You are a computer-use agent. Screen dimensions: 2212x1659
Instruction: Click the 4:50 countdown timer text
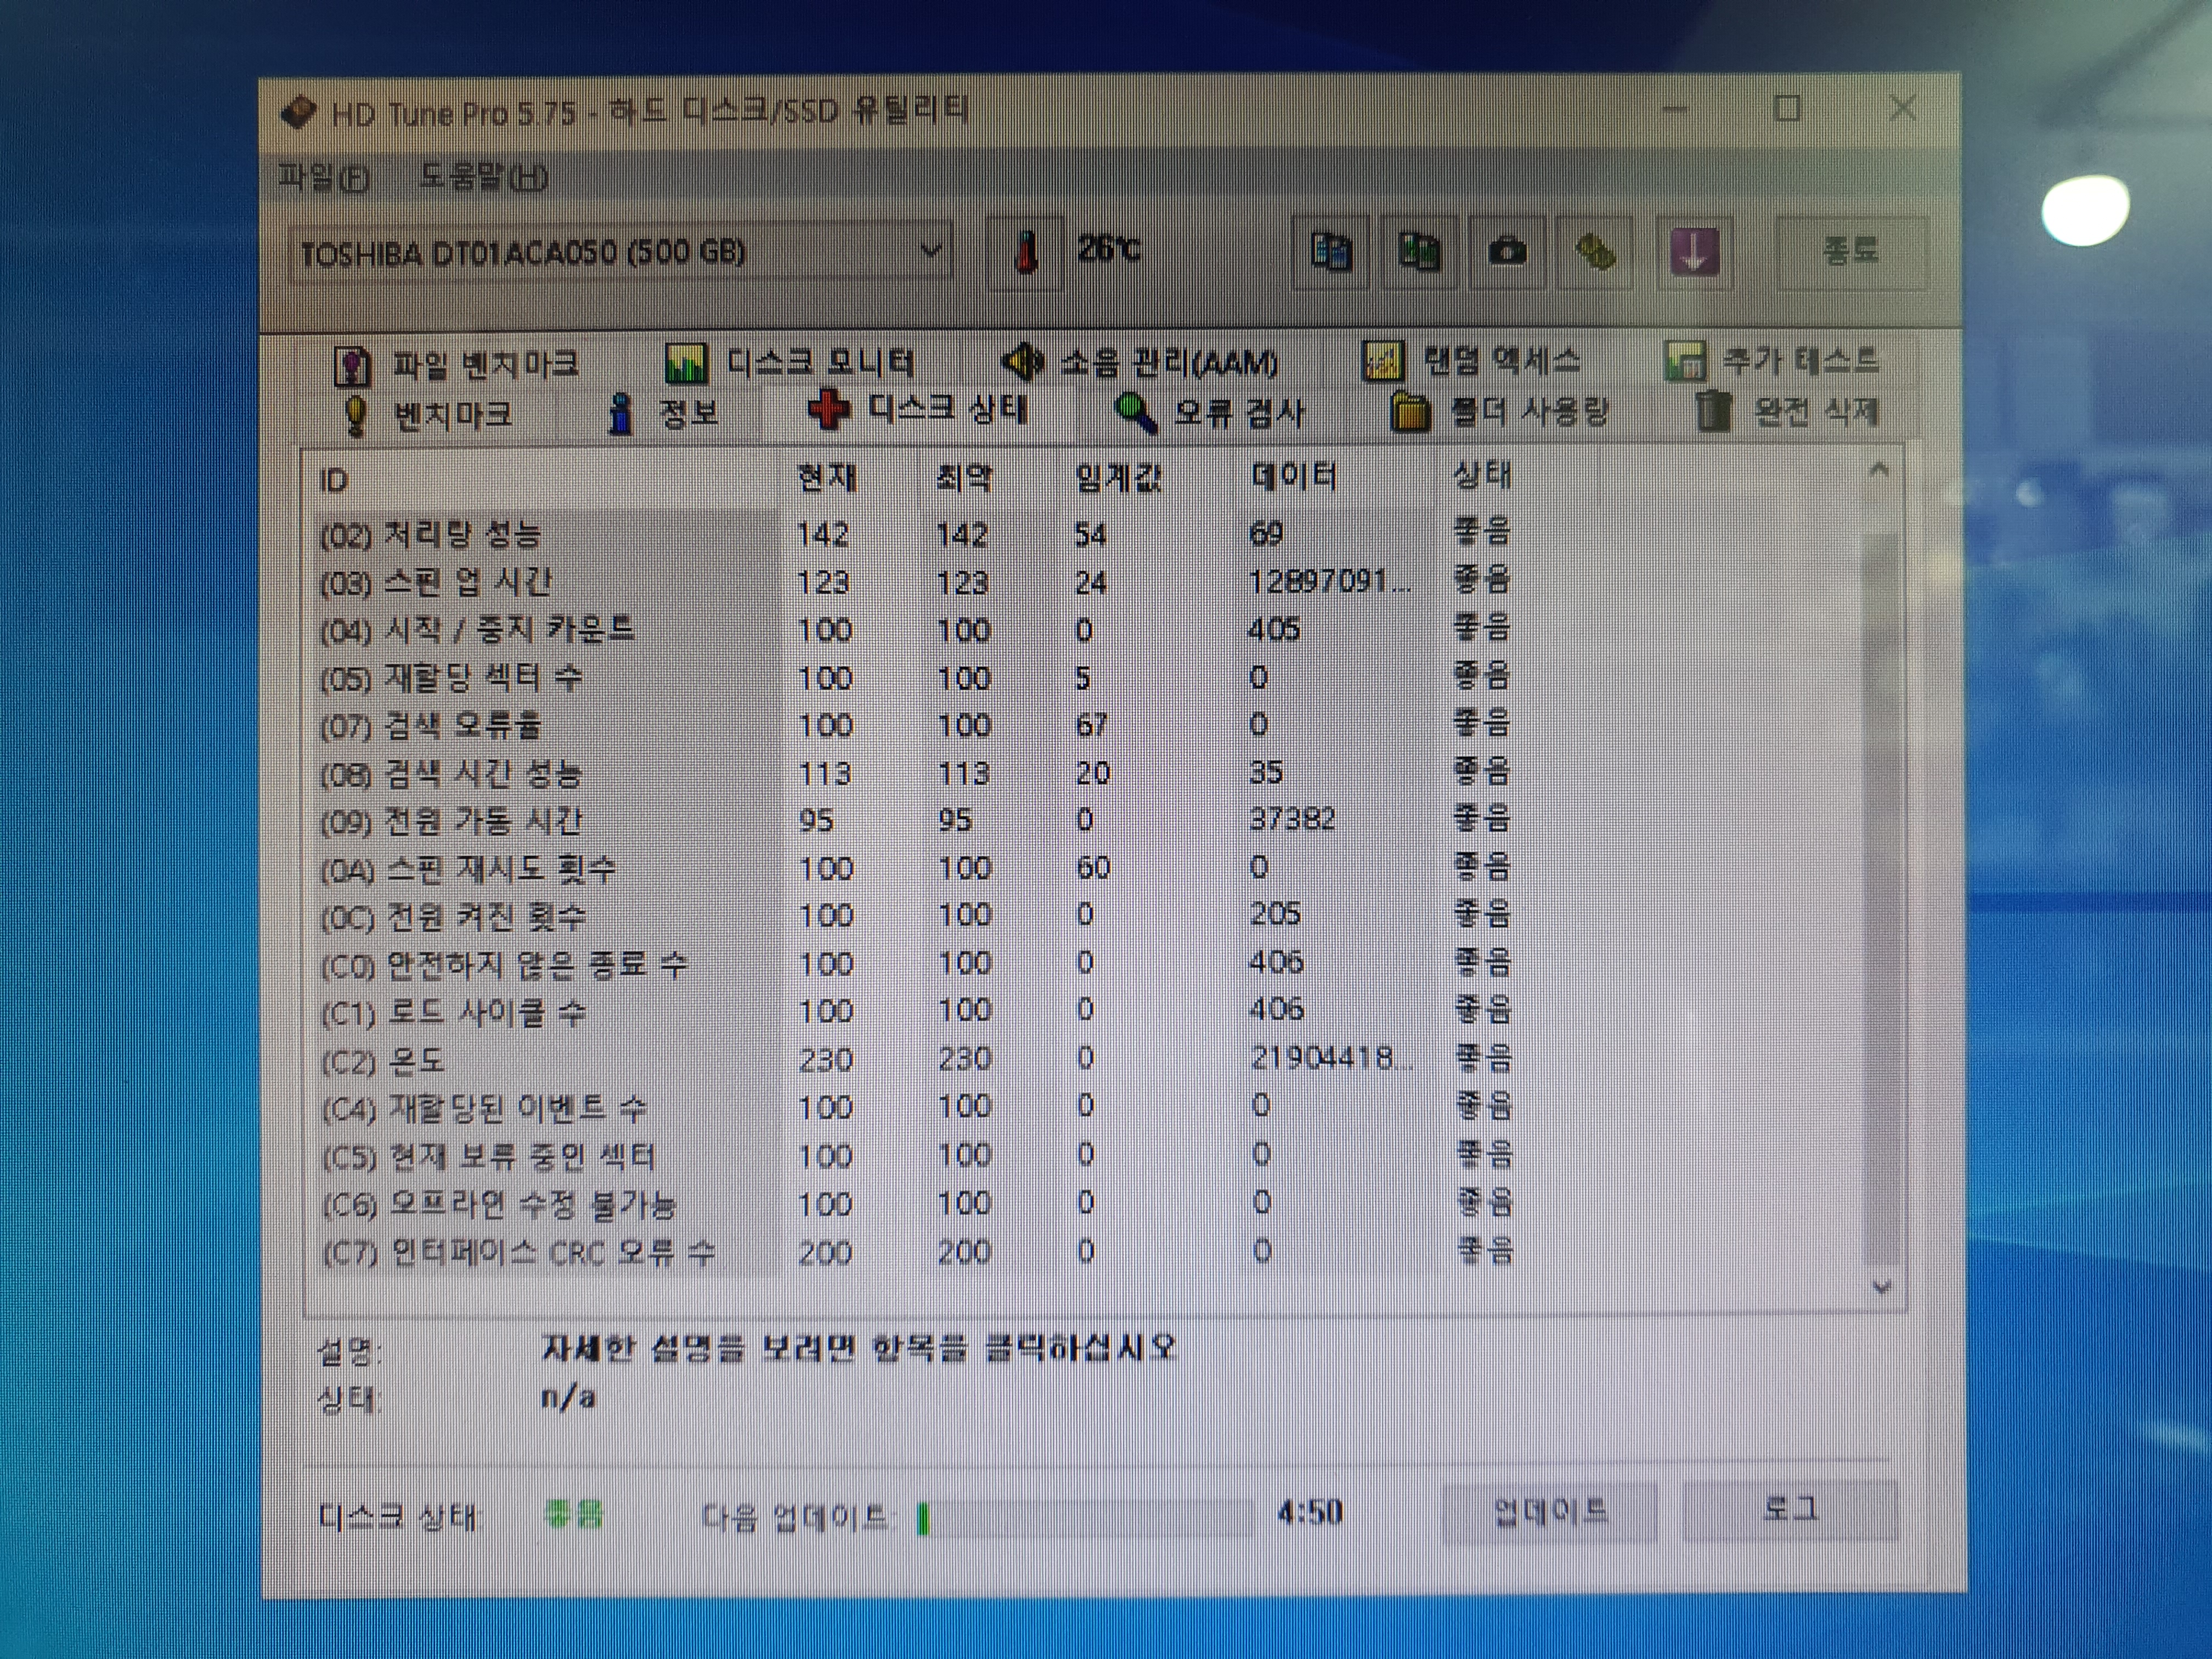click(x=1309, y=1512)
